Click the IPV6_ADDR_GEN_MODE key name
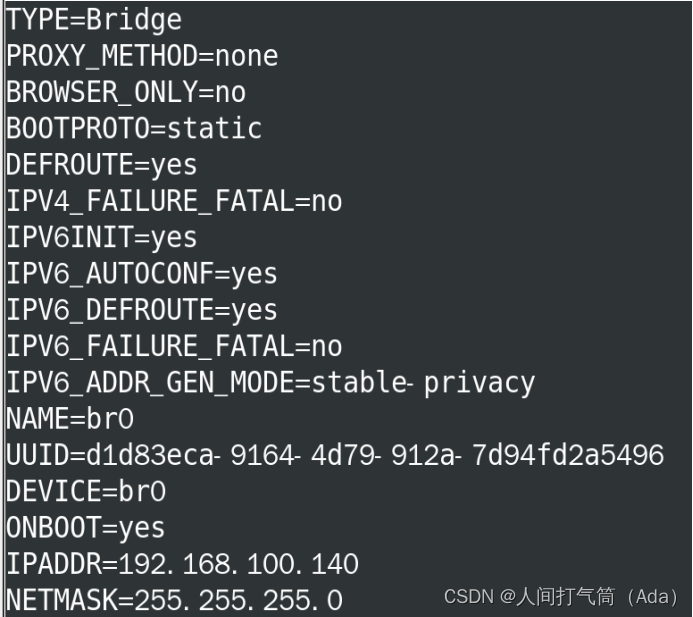The image size is (693, 617). pos(150,382)
